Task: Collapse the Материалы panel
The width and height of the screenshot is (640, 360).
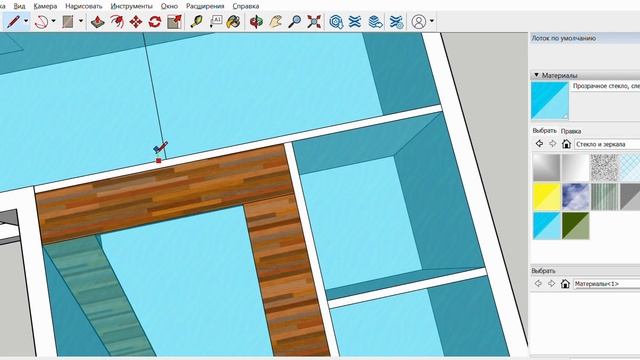Action: [x=537, y=75]
